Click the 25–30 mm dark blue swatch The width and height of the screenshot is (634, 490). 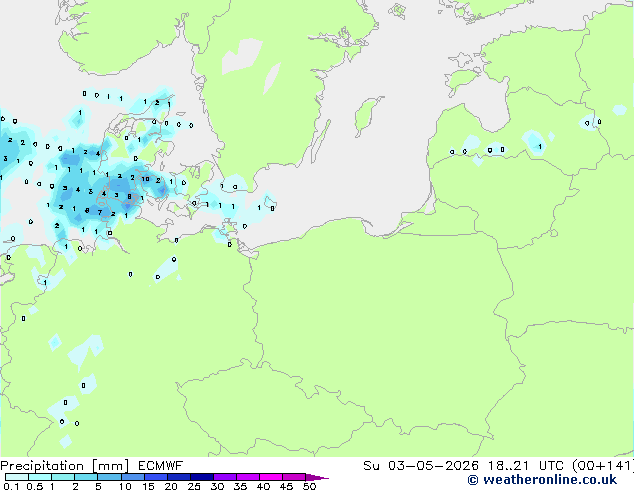pyautogui.click(x=201, y=477)
